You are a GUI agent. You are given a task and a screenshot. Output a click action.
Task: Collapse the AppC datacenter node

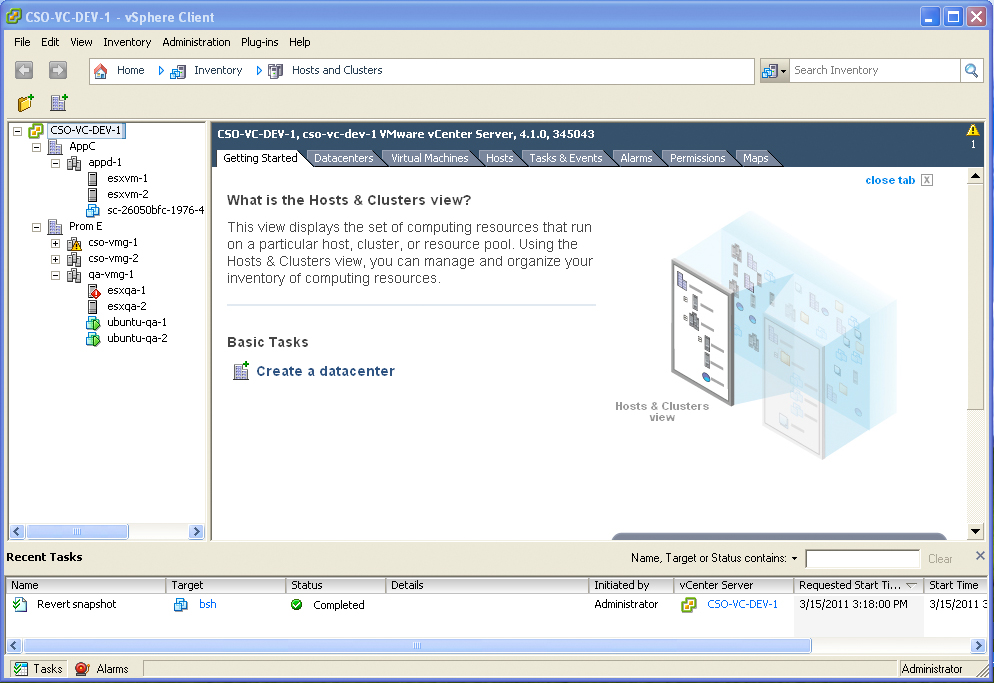[37, 147]
